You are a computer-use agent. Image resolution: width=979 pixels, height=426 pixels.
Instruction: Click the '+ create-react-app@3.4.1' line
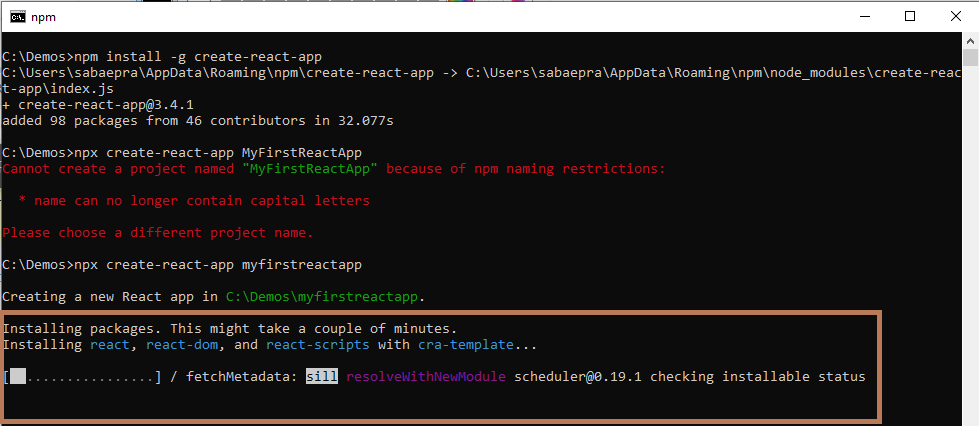[x=98, y=104]
